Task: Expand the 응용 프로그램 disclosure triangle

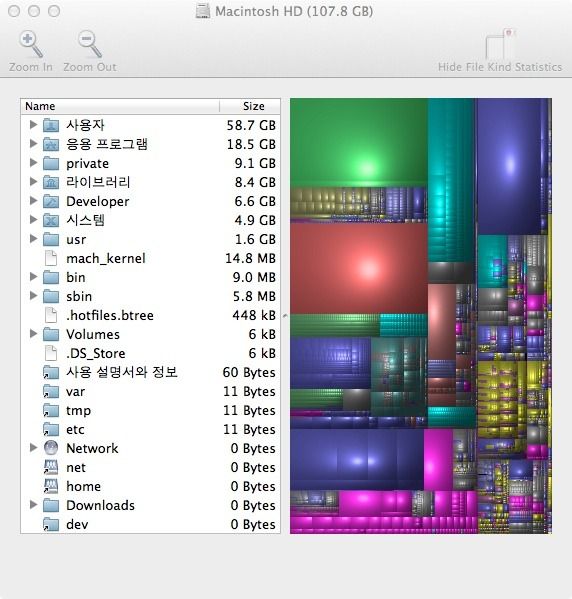Action: (33, 143)
